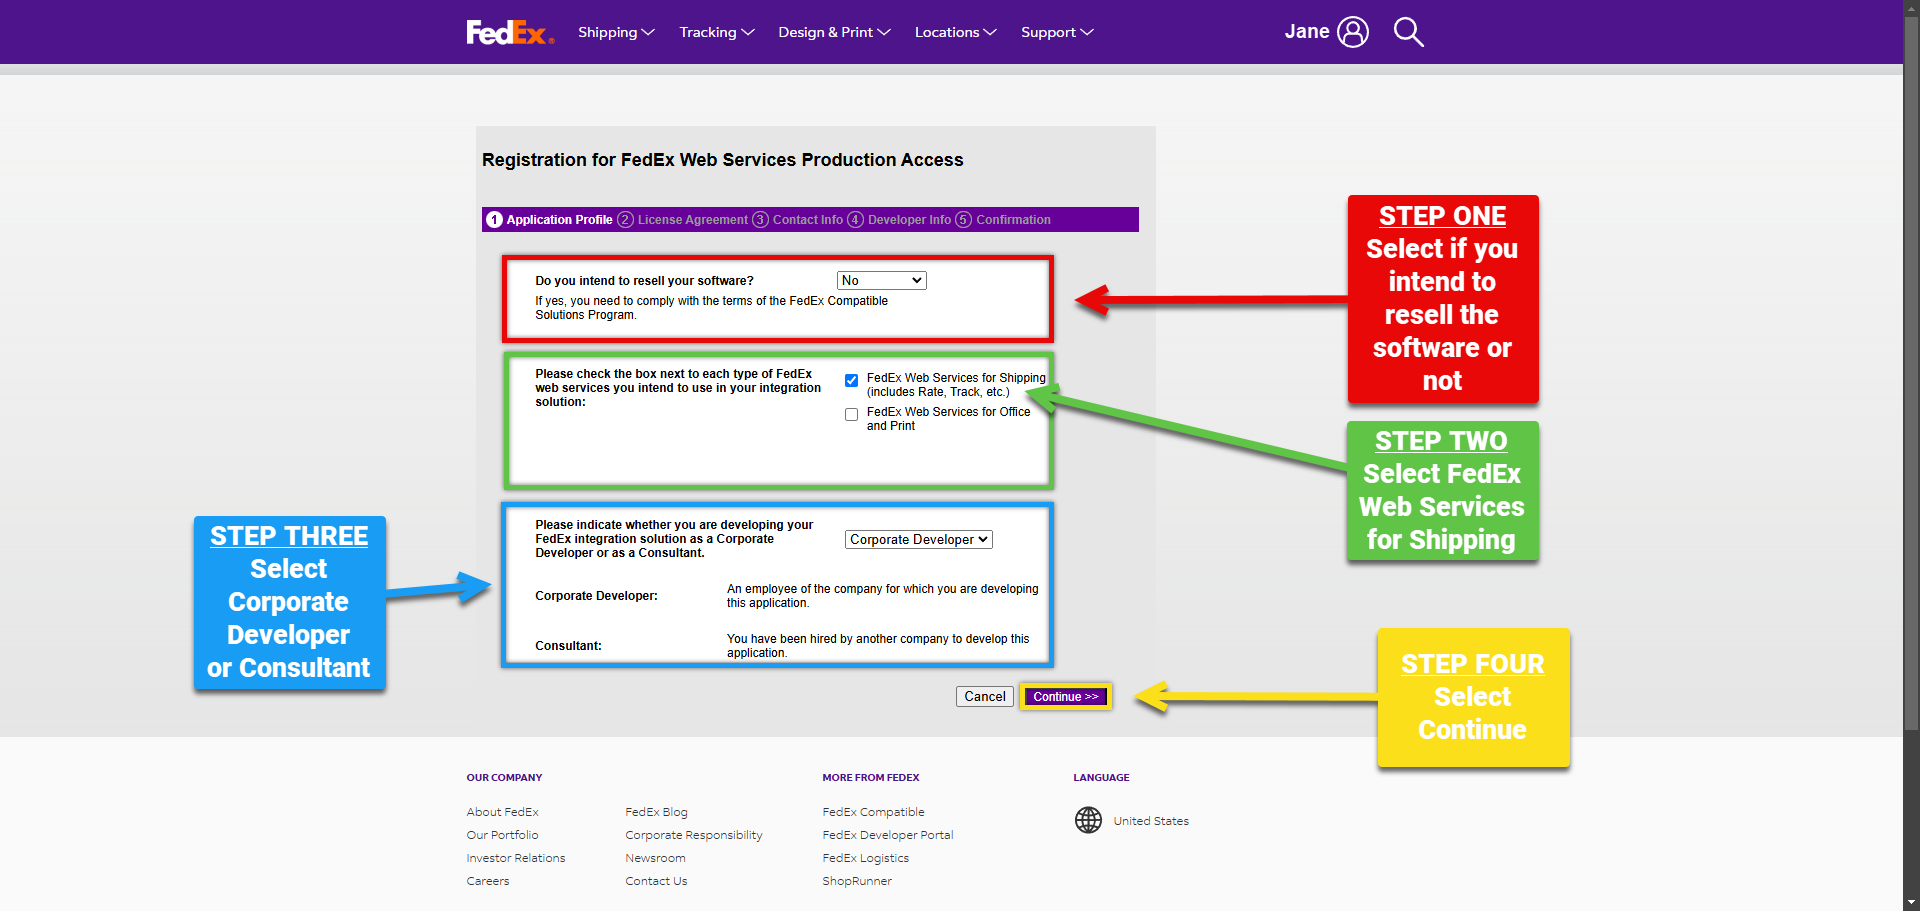The width and height of the screenshot is (1920, 911).
Task: Open the FedEx Compatible link
Action: click(873, 812)
